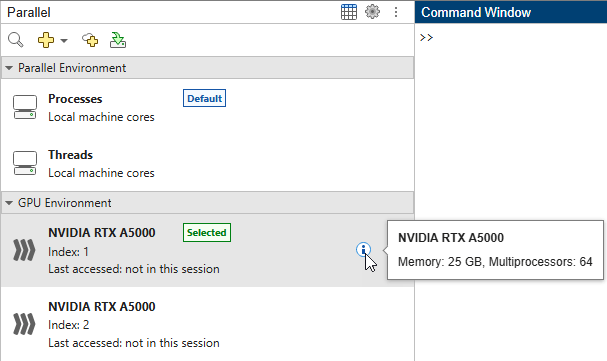Click the Selected badge on GPU index 1
607x361 pixels.
click(207, 233)
